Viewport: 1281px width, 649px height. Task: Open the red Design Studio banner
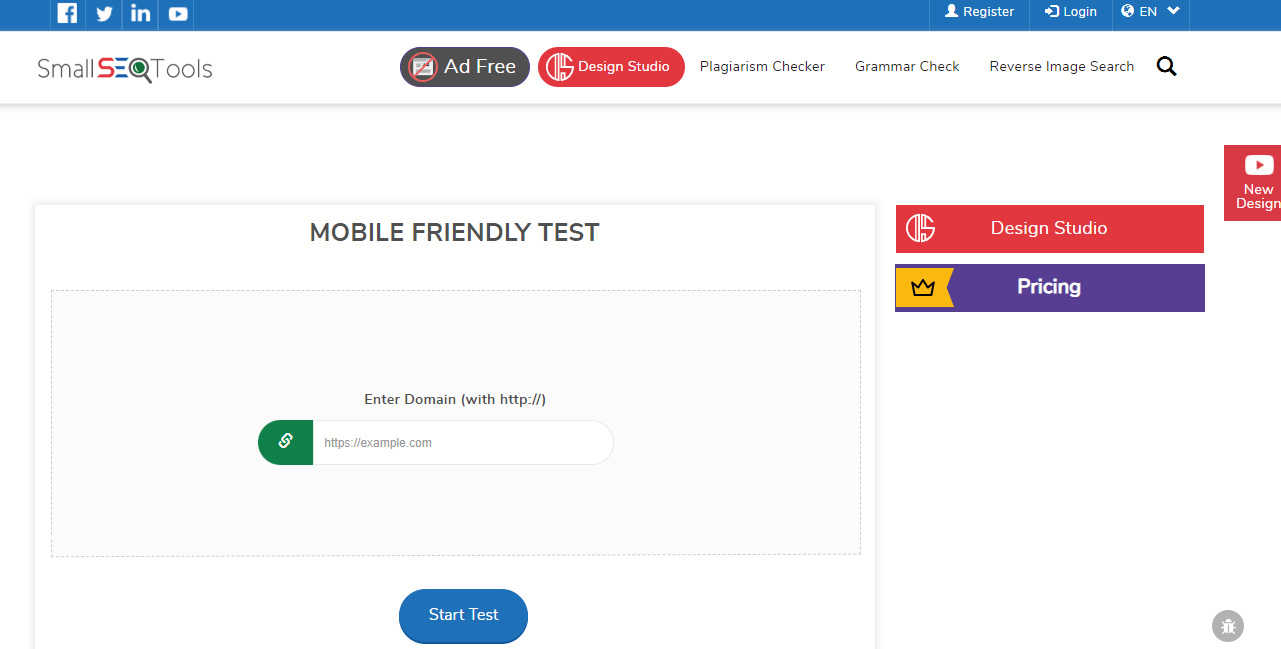click(1048, 228)
